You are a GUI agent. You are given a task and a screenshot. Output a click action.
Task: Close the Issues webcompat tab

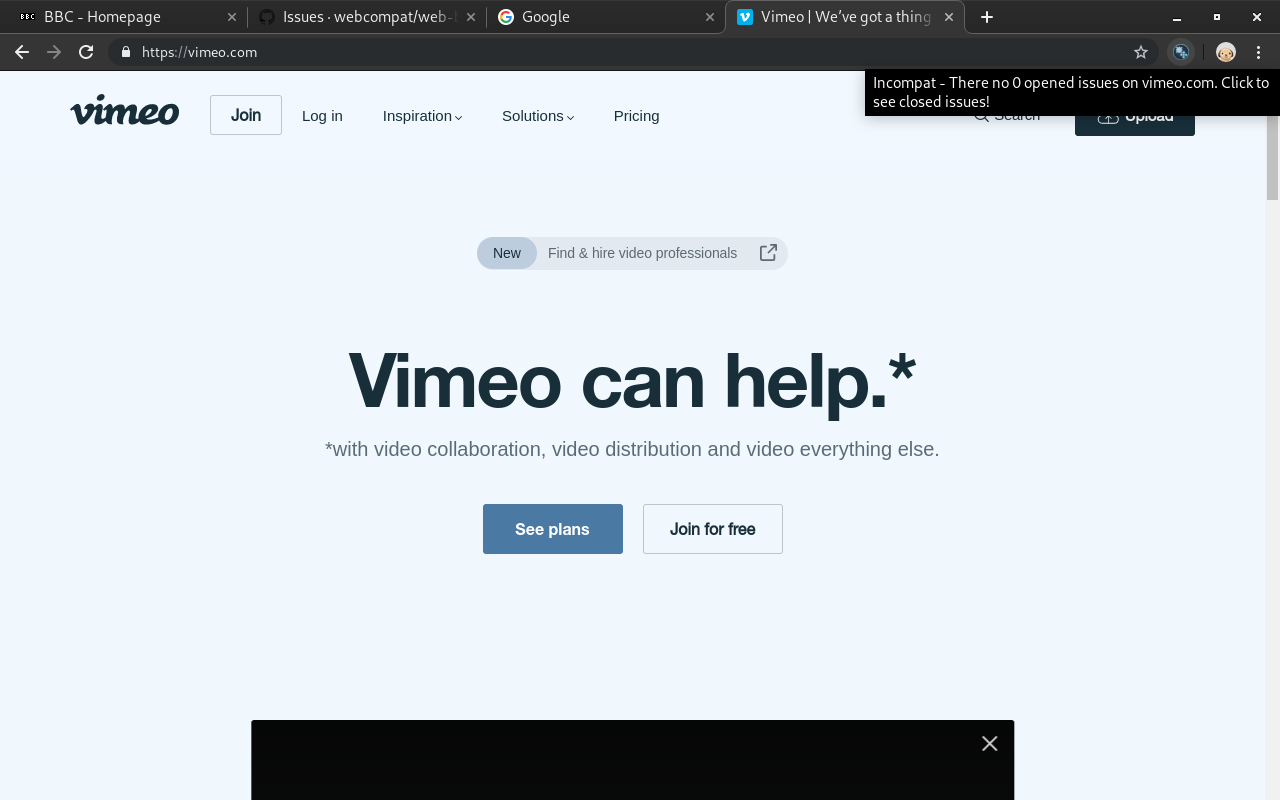click(471, 17)
